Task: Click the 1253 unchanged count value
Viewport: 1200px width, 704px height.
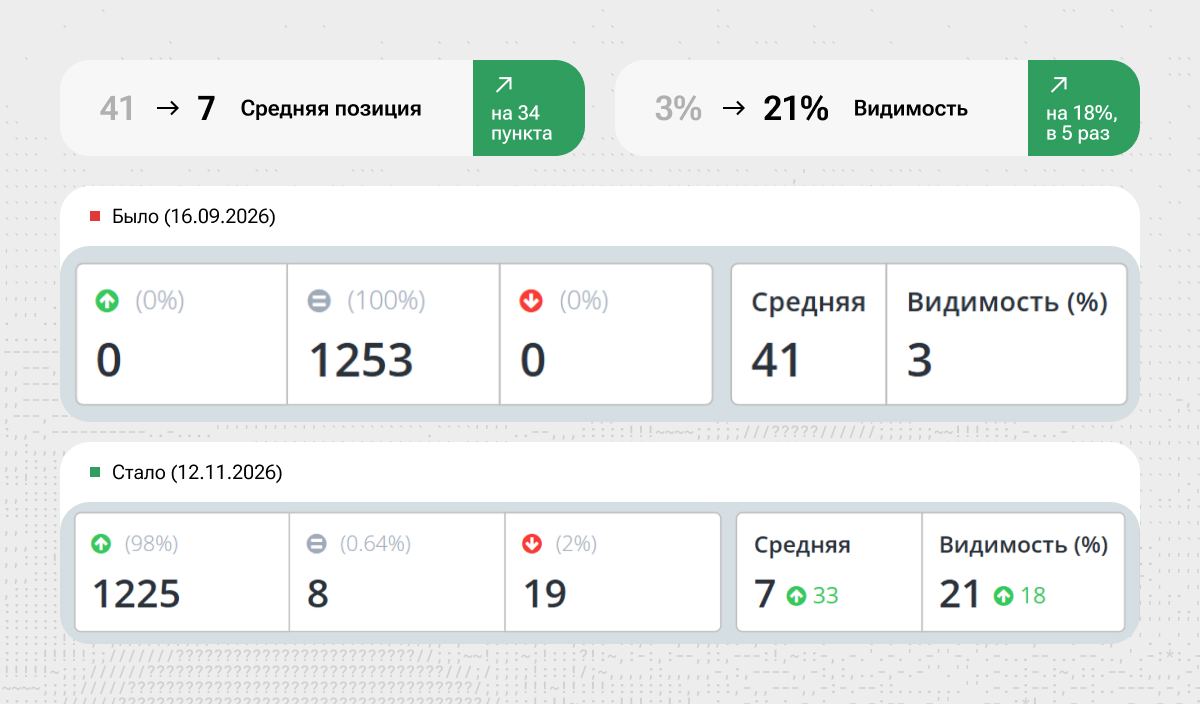Action: pos(360,360)
